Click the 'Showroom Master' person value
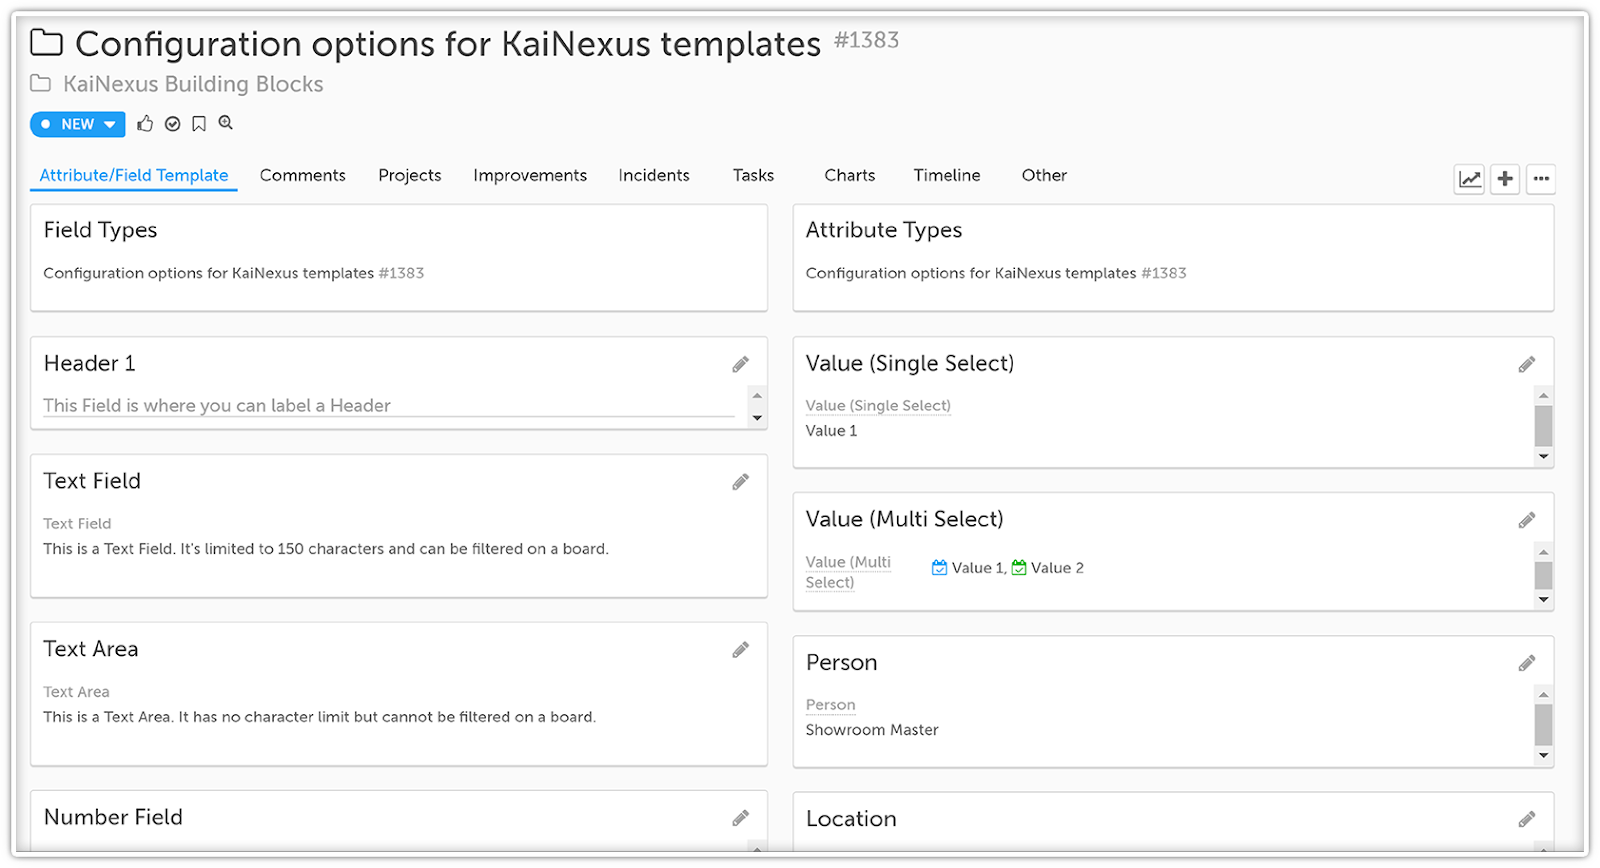The width and height of the screenshot is (1600, 868). 872,730
